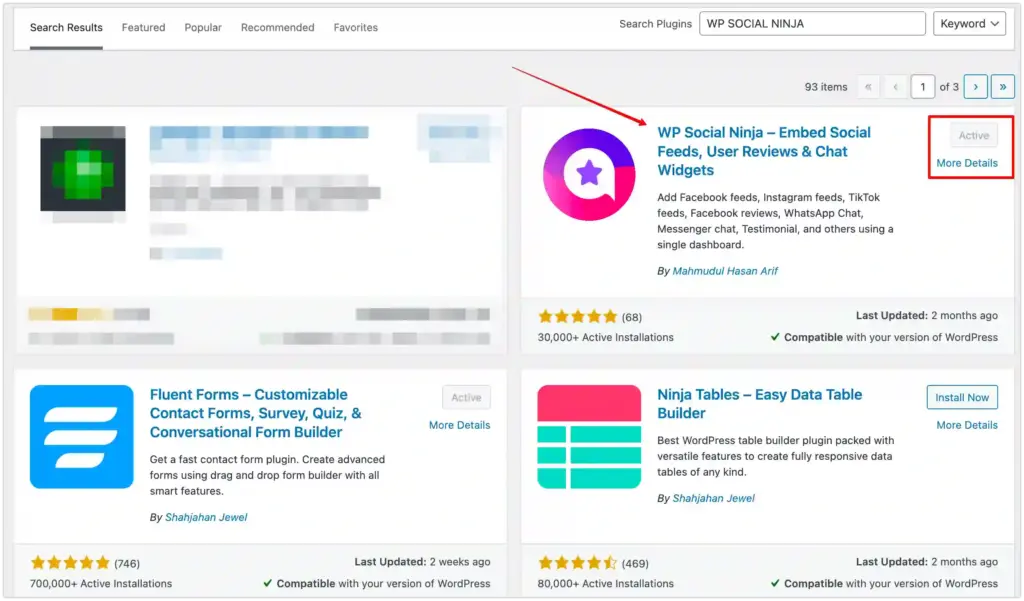The height and width of the screenshot is (601, 1024).
Task: Open More Details for Fluent Forms
Action: point(459,425)
